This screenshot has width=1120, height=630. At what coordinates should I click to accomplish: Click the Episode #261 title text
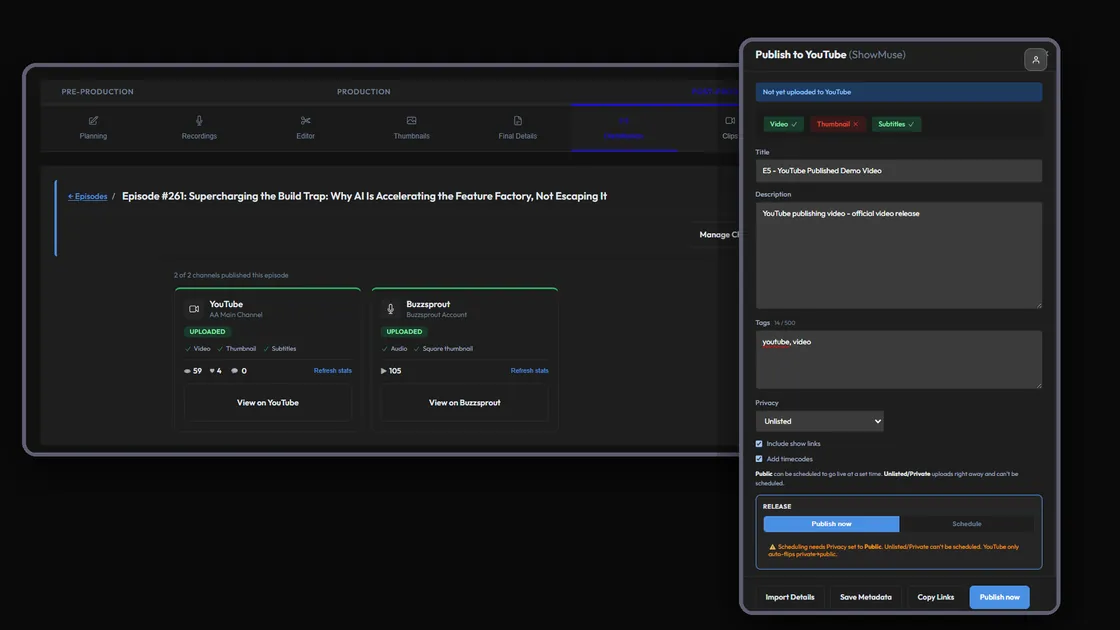[x=364, y=196]
